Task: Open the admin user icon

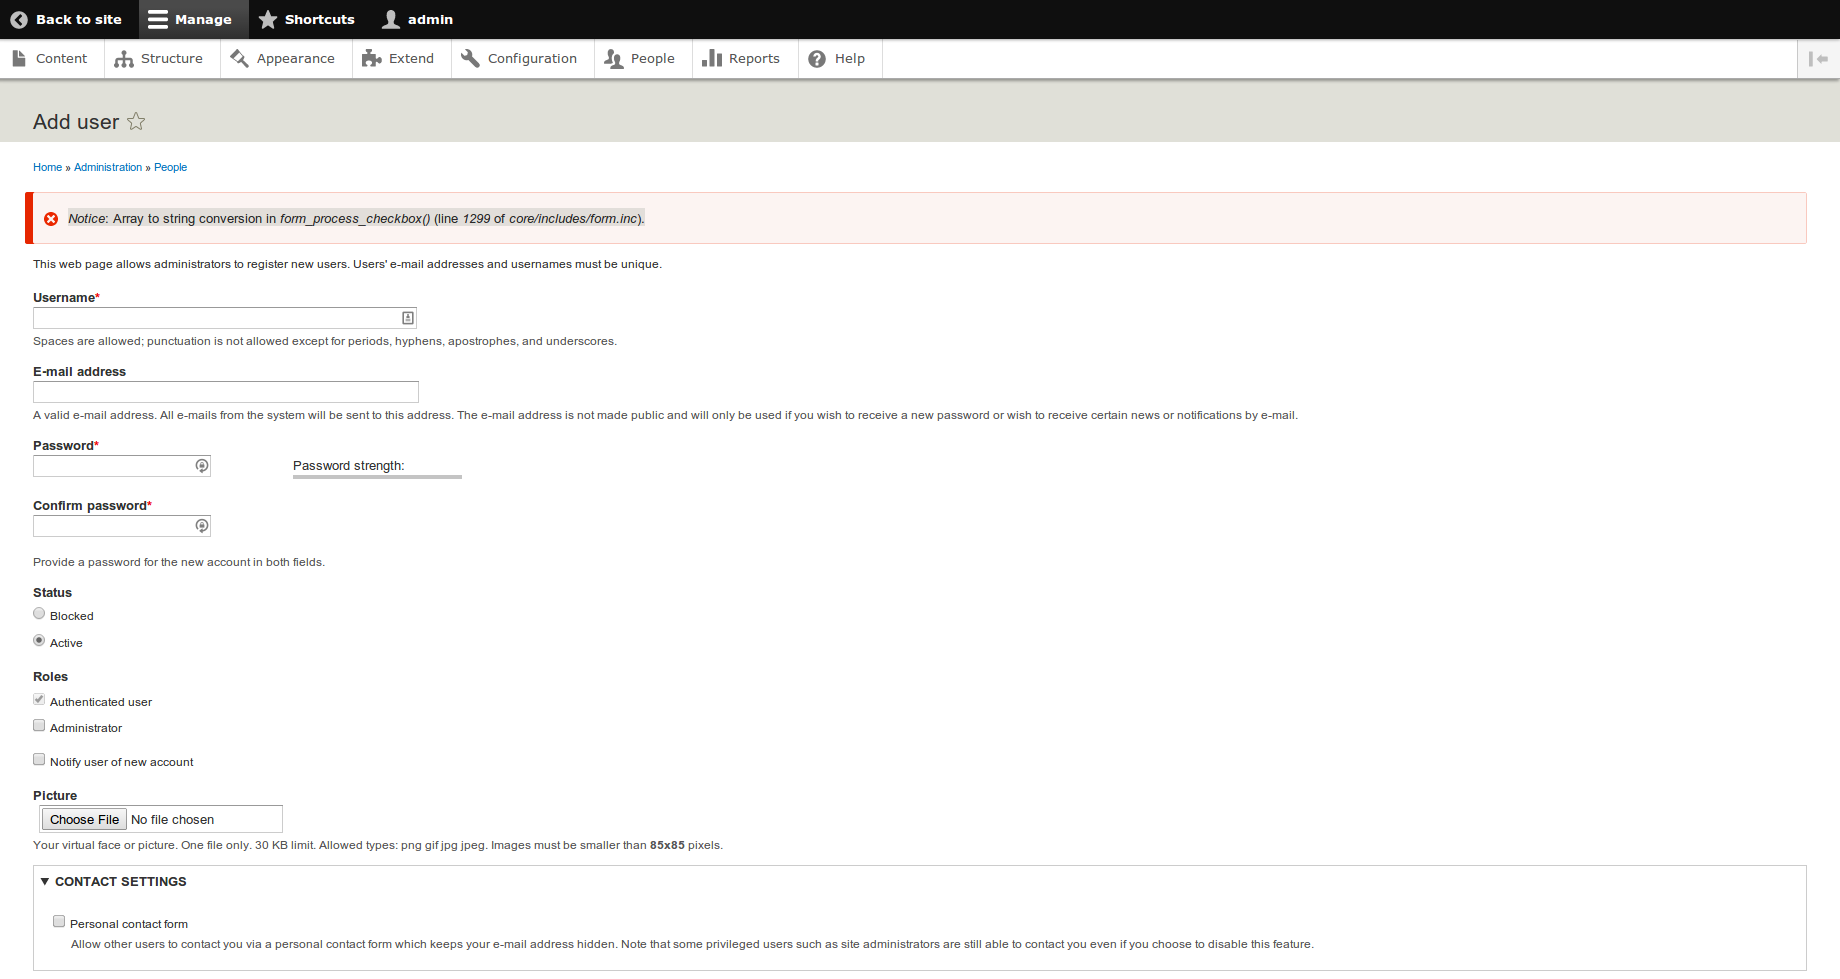Action: [391, 19]
